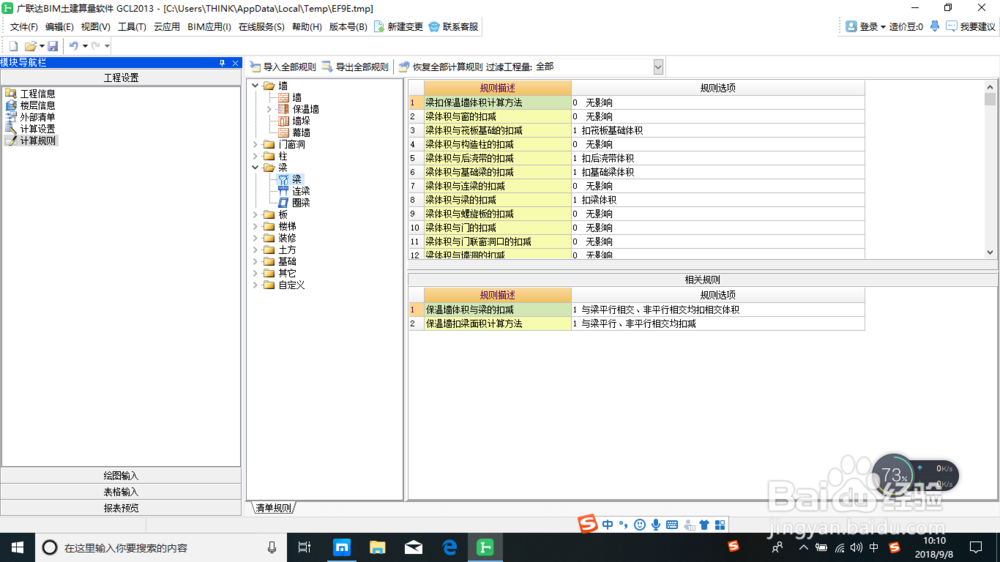Select 梁 leaf item under 梁 folder

click(297, 180)
